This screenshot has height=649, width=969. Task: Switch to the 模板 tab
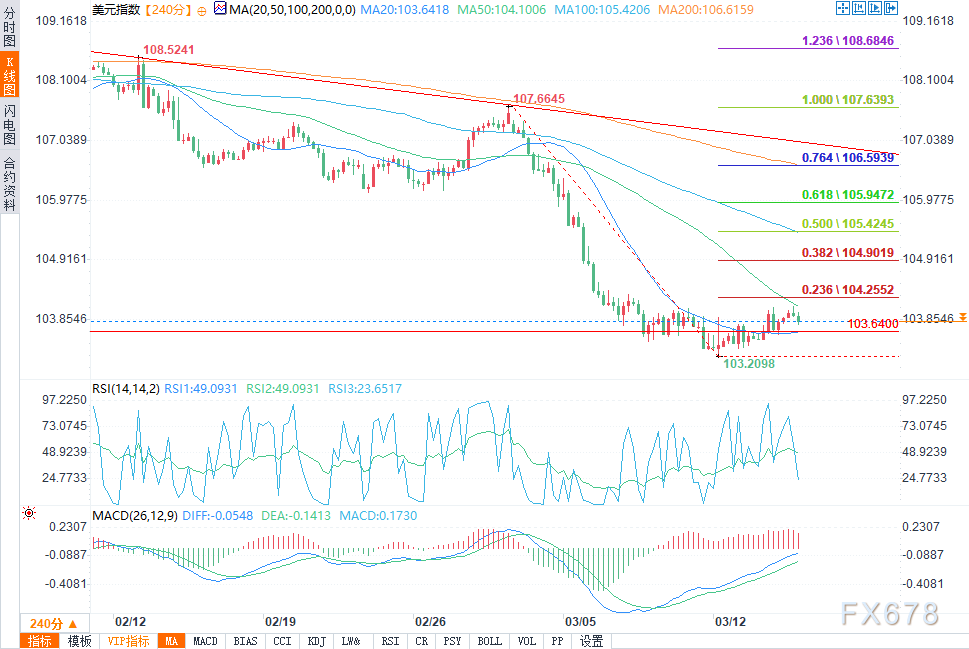(x=79, y=641)
